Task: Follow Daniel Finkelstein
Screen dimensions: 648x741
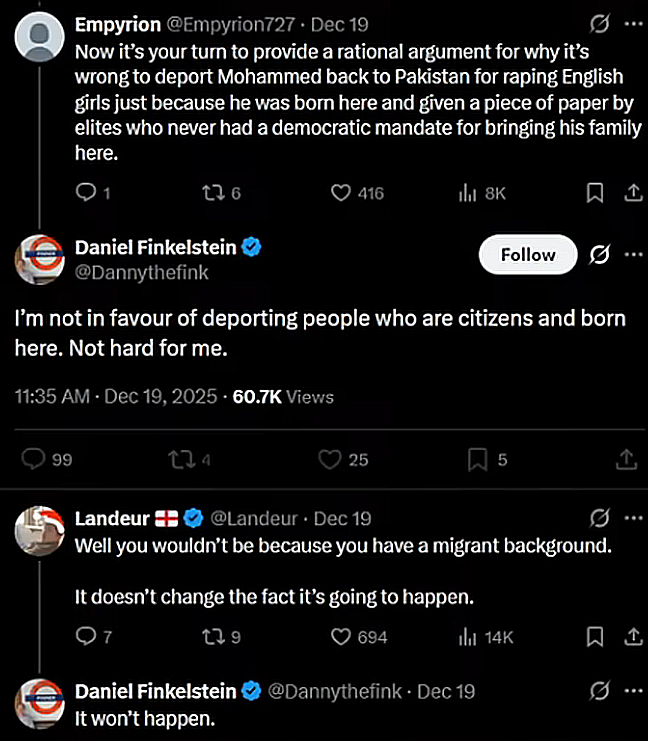Action: [528, 255]
